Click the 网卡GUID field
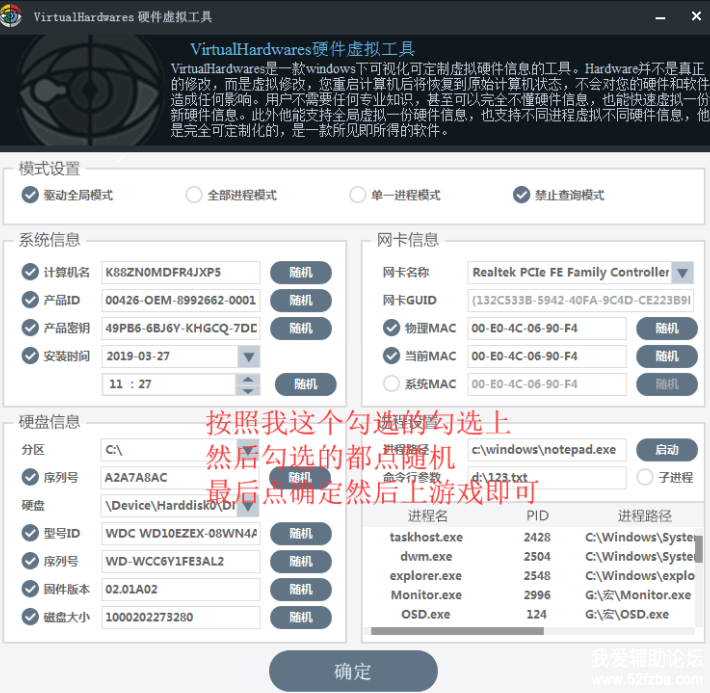Viewport: 710px width, 693px height. coord(580,300)
